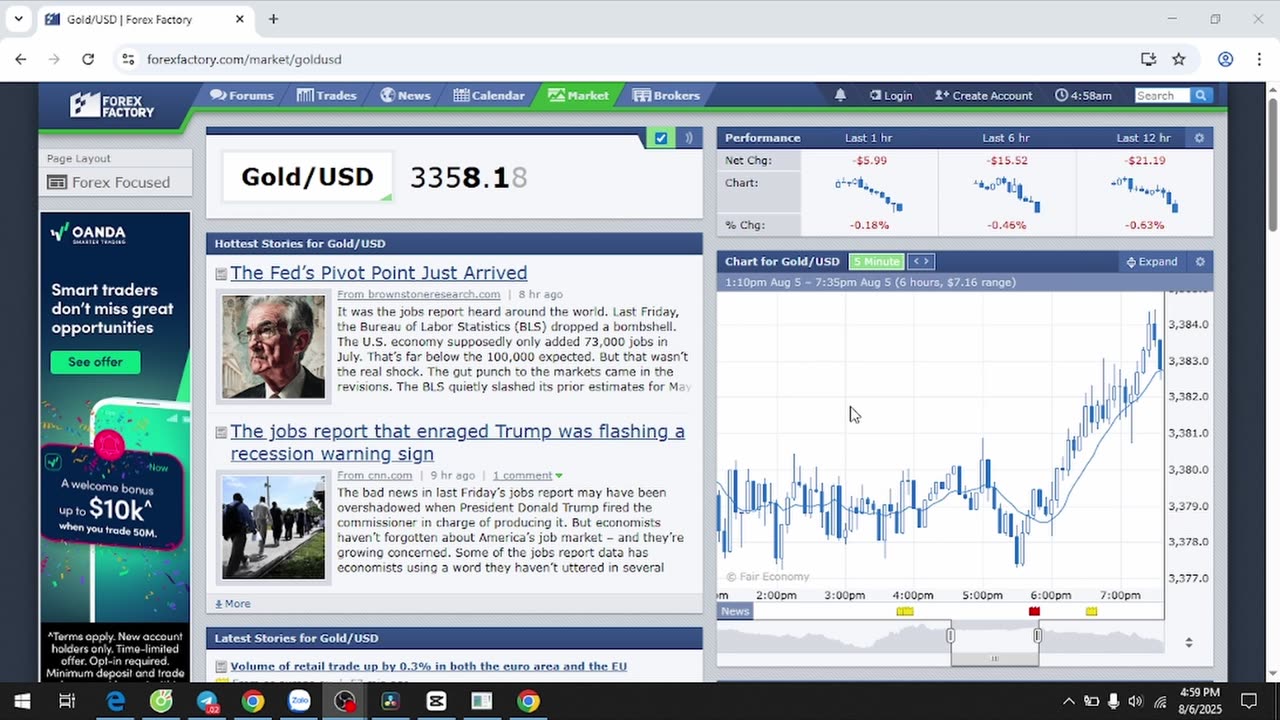Viewport: 1280px width, 720px height.
Task: Open the 4:58am time settings
Action: pyautogui.click(x=1083, y=95)
